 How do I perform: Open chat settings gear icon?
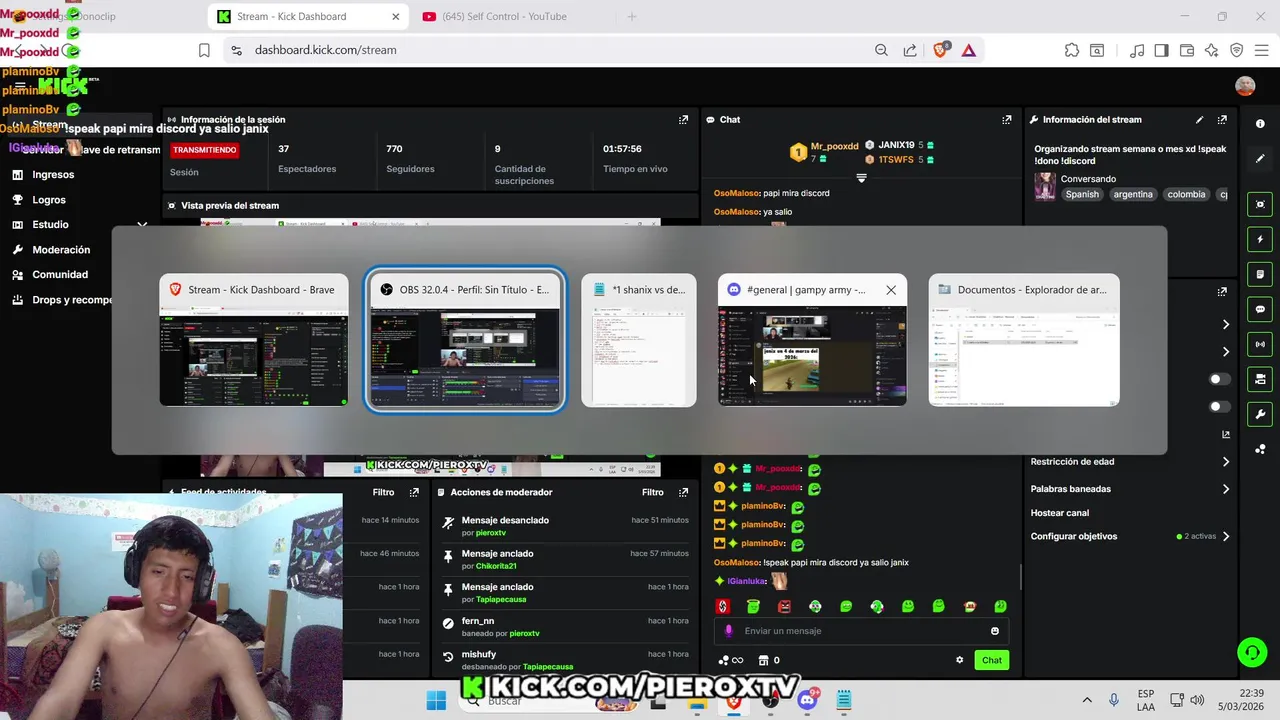click(959, 660)
